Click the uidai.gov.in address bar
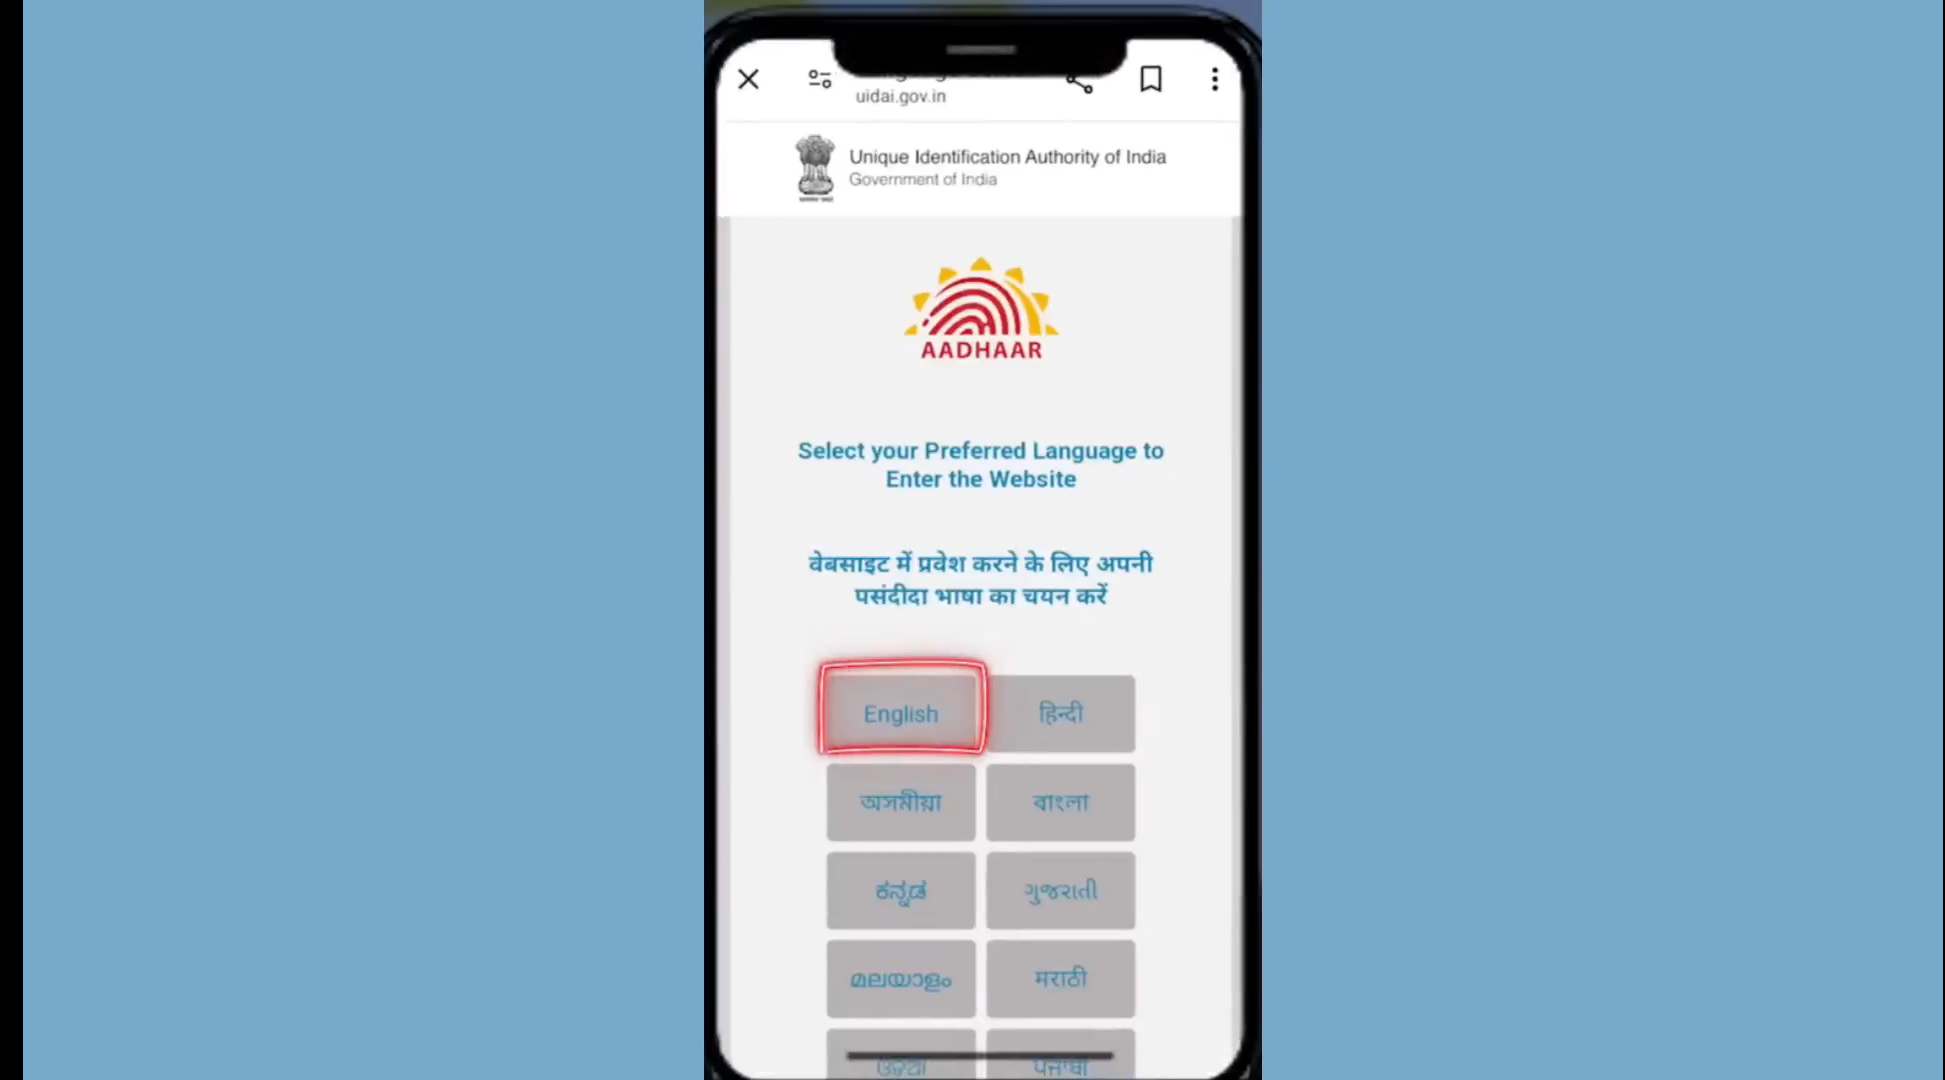Screen dimensions: 1945x1080 (x=901, y=96)
